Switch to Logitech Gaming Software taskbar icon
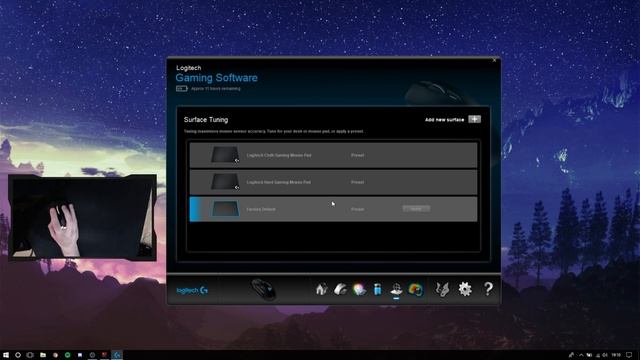Screen dimensions: 640x360 click(117, 355)
